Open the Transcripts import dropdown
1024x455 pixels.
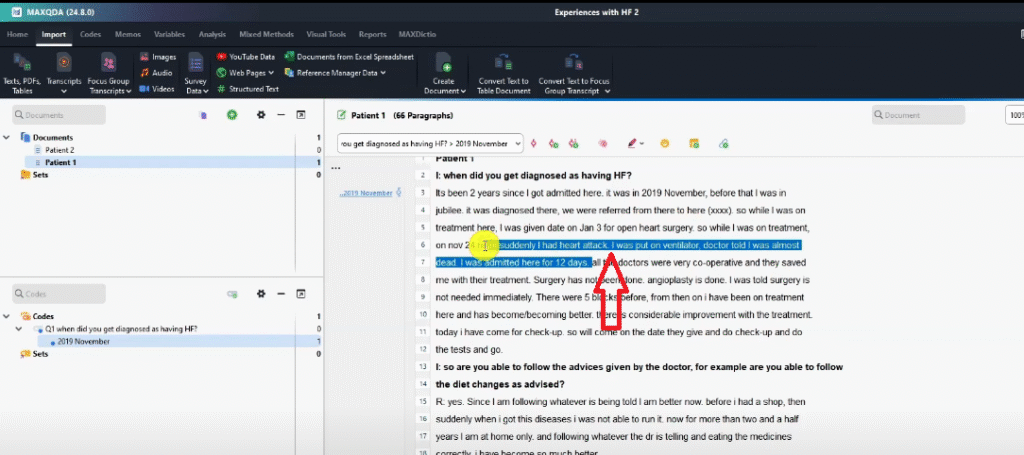click(64, 73)
